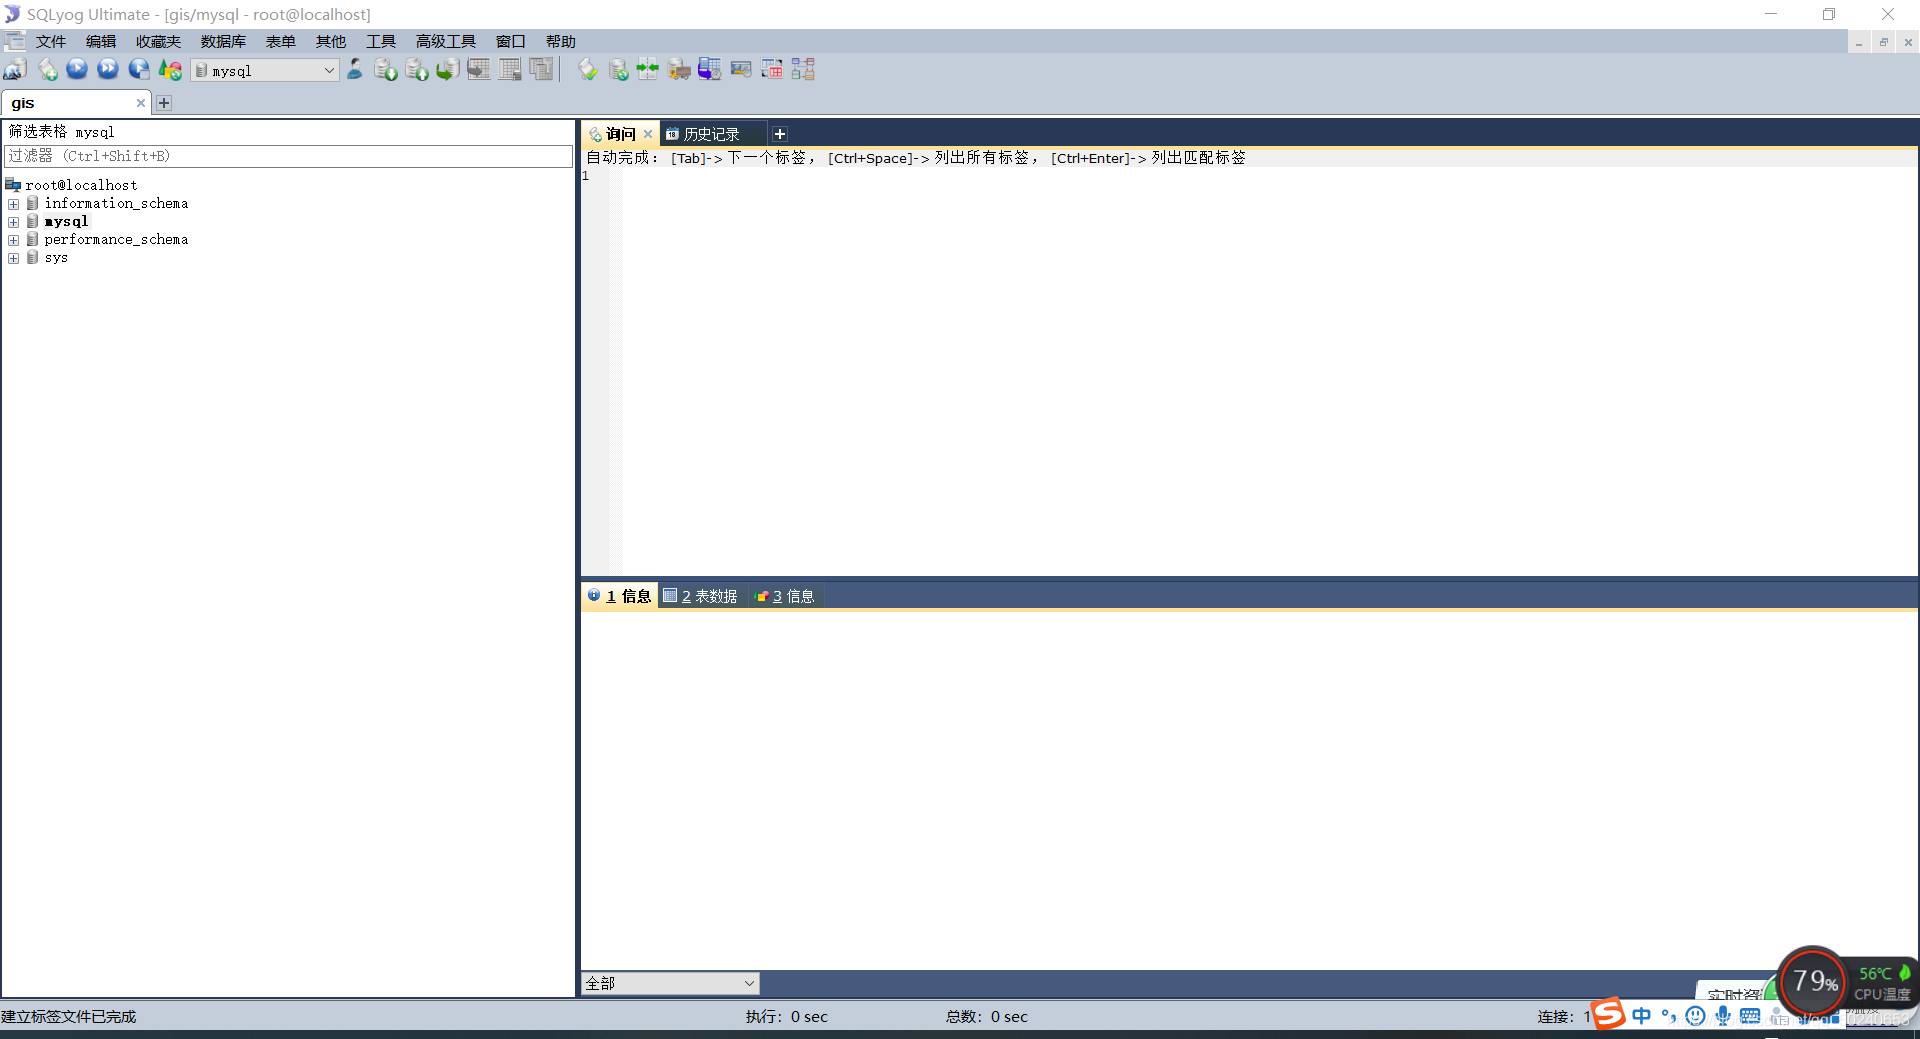Select the root@localhost connection node

click(x=81, y=185)
